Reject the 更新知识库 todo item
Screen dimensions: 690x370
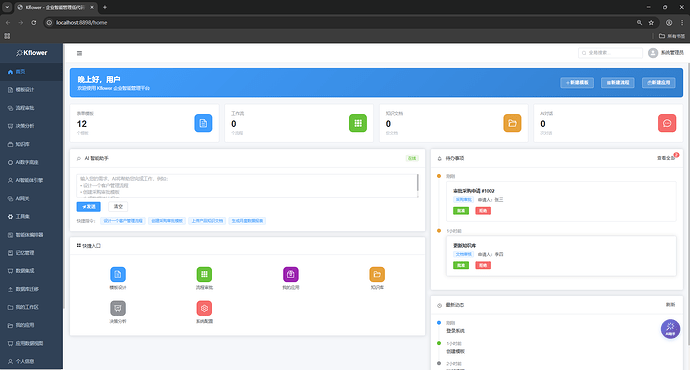click(x=483, y=265)
